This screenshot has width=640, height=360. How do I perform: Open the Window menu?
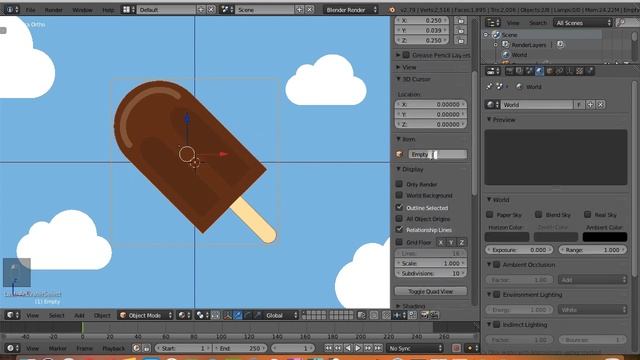(82, 9)
